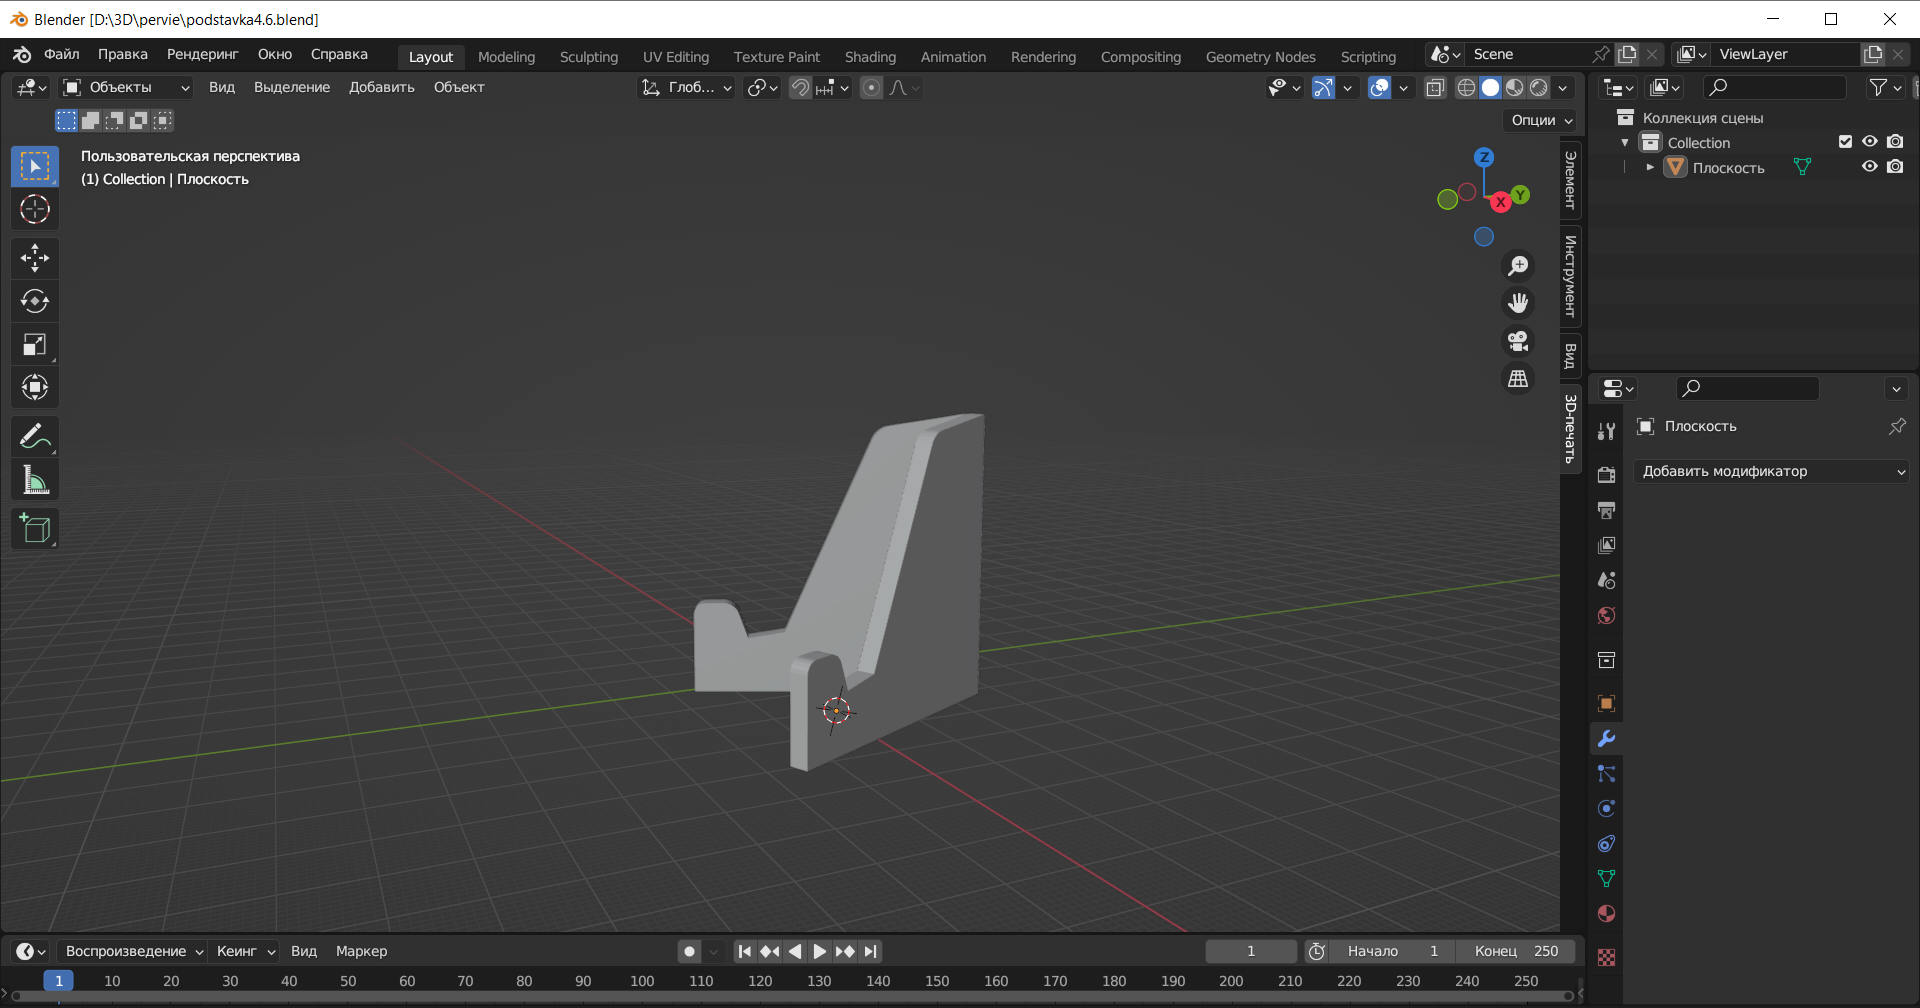Select the Scale tool
The image size is (1920, 1008).
click(x=35, y=345)
